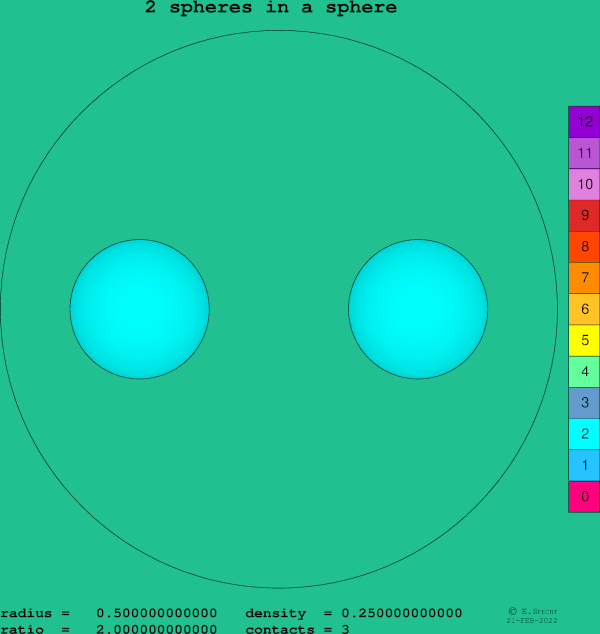This screenshot has height=634, width=600.
Task: Click the violet swatch labeled 11
Action: tap(584, 153)
